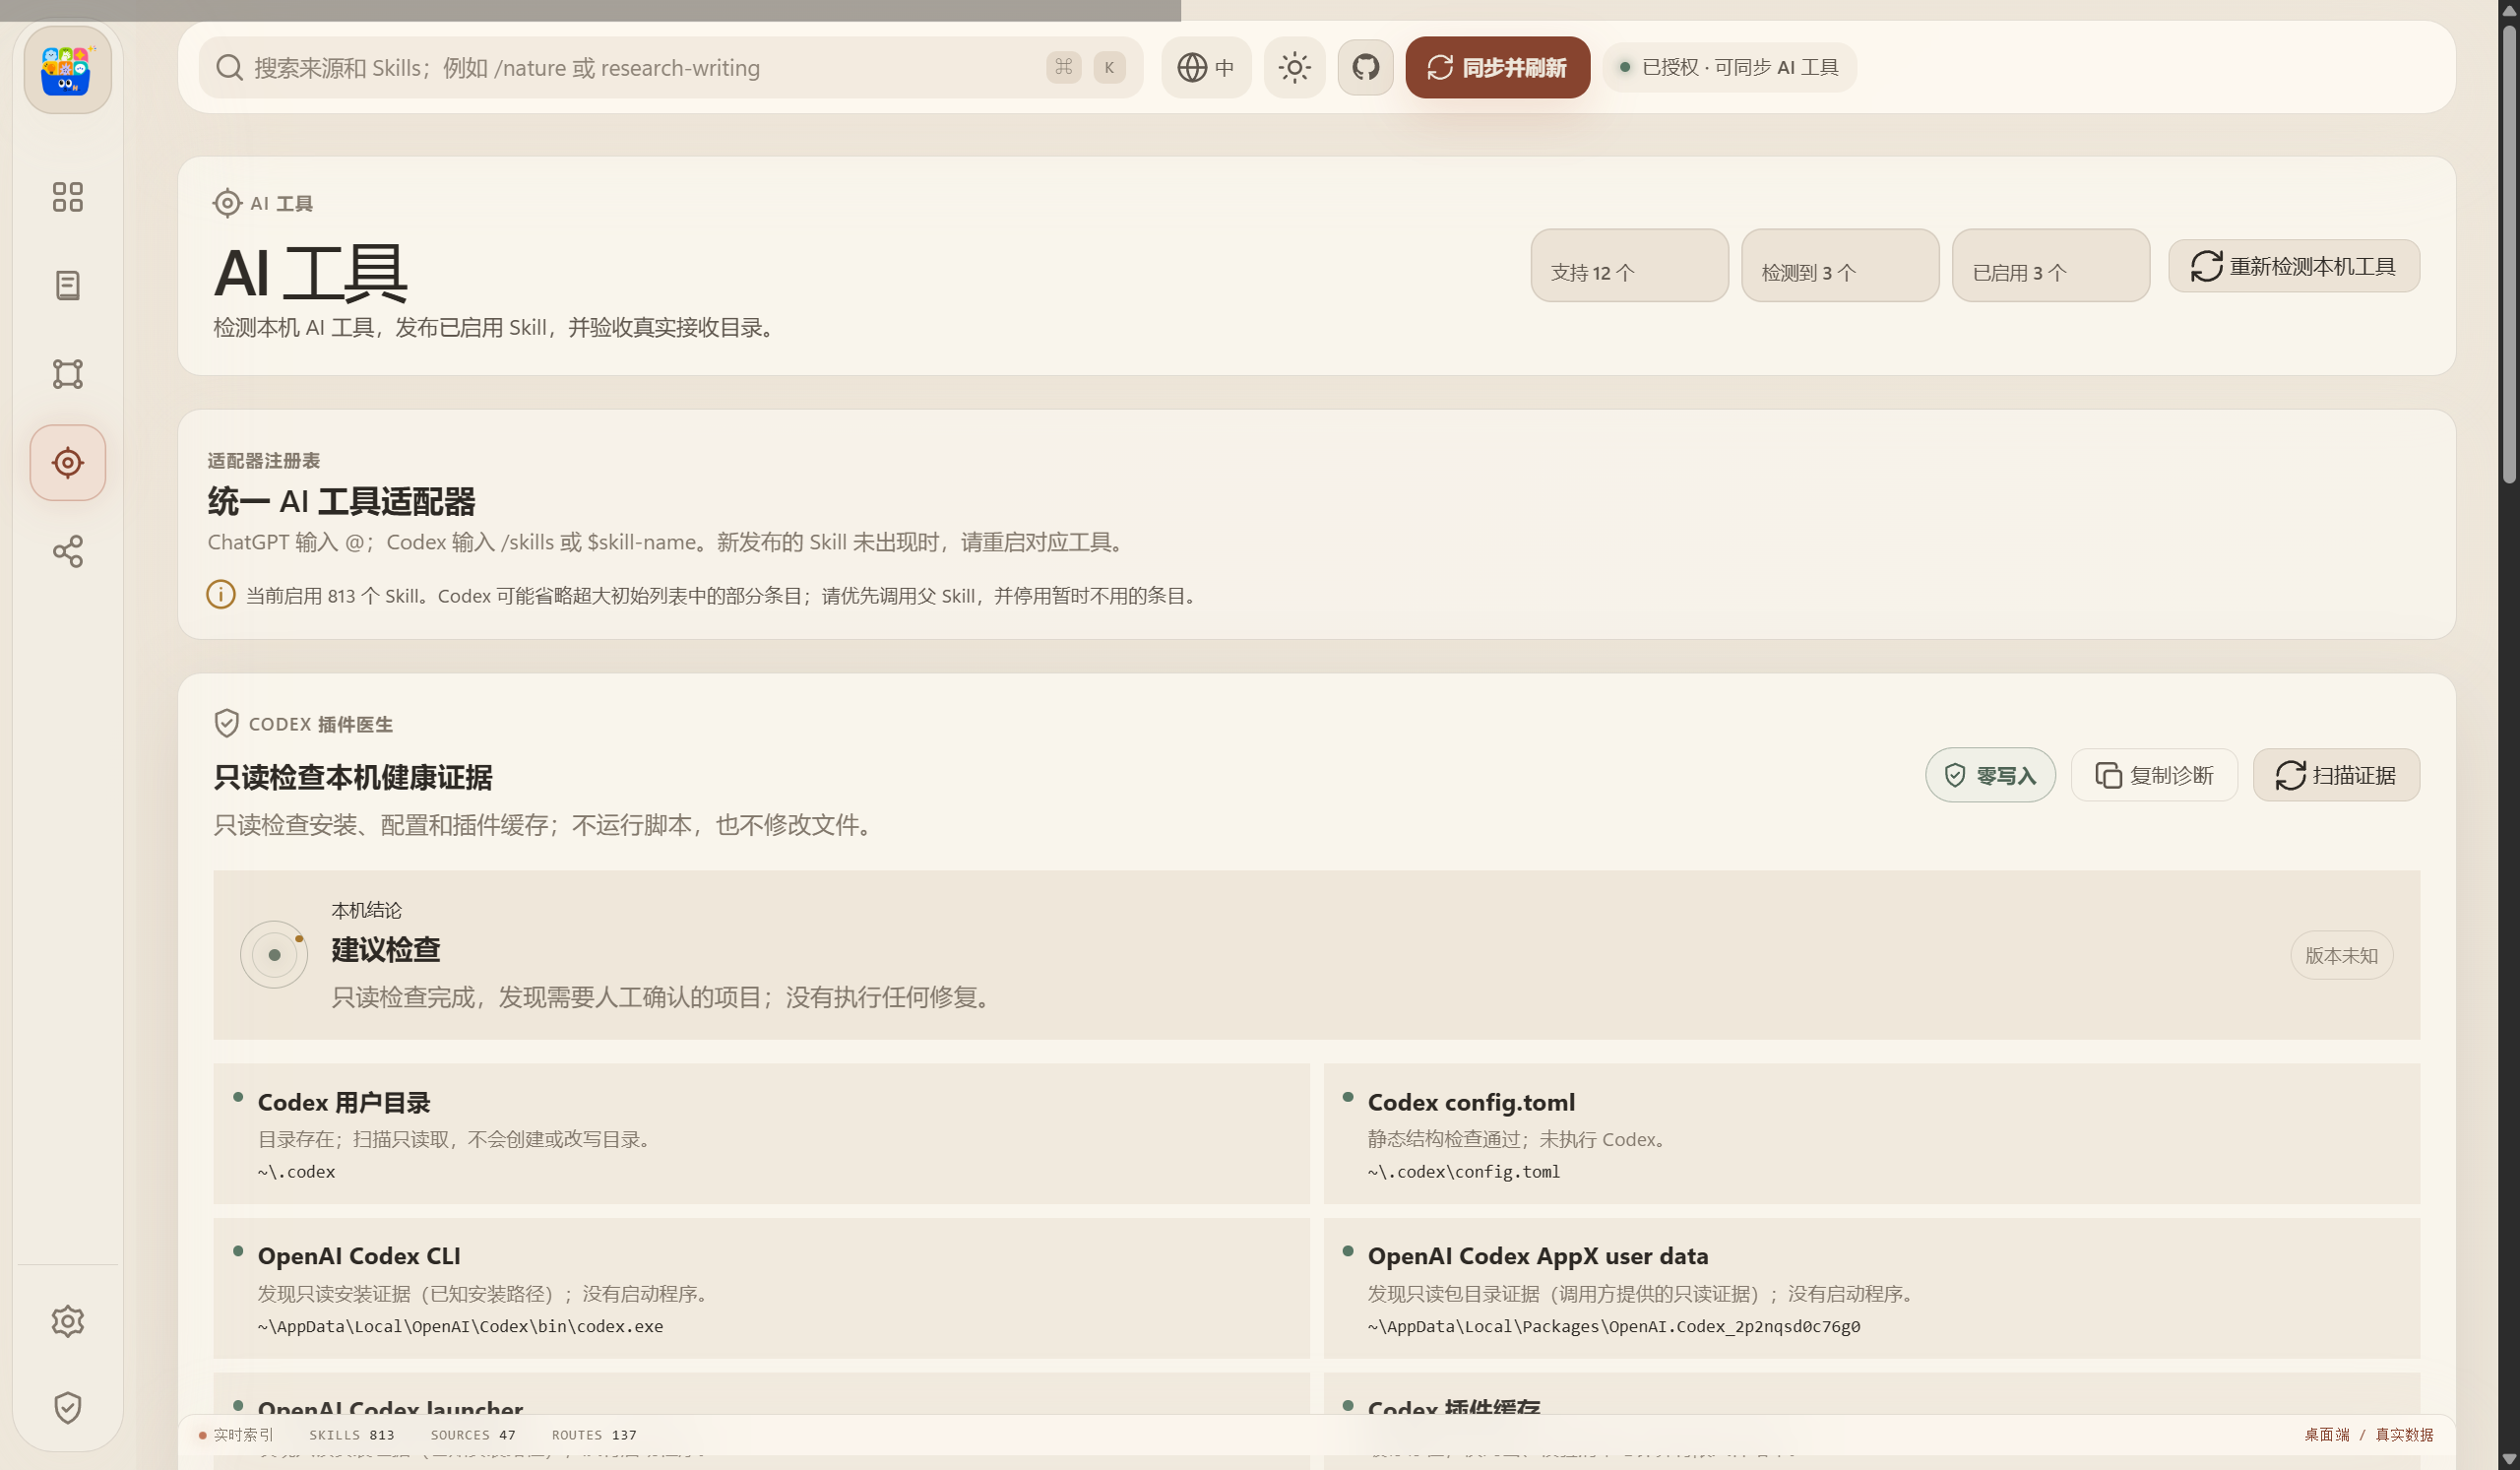Click the Codex 用户目录 heading
Image resolution: width=2520 pixels, height=1470 pixels.
344,1102
